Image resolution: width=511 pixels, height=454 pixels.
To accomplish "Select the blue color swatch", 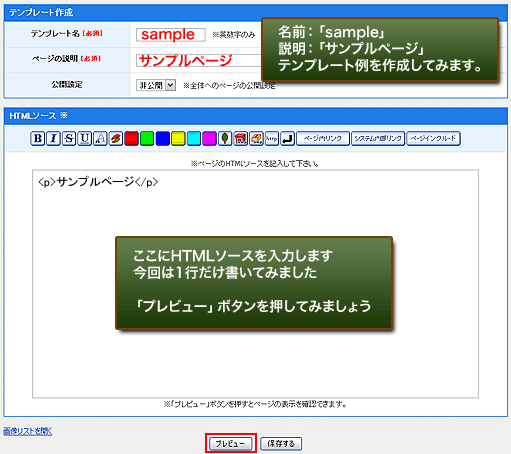I will click(x=163, y=138).
